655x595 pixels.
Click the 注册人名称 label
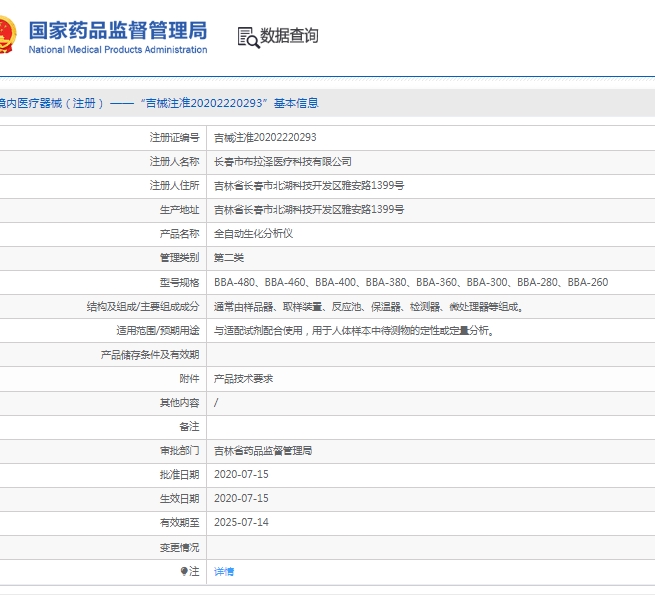(x=175, y=162)
